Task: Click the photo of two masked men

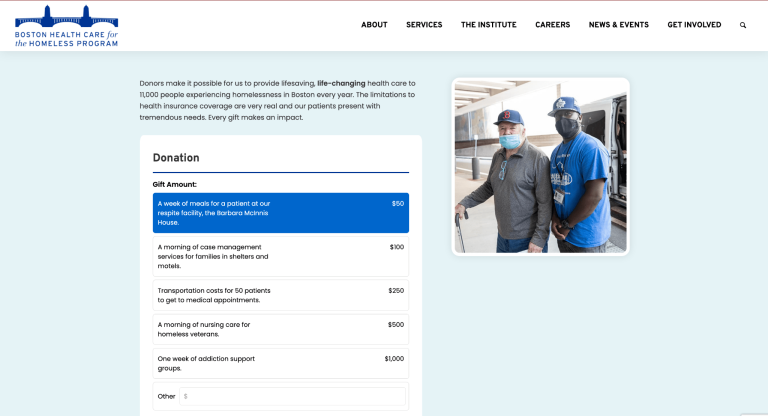Action: click(540, 166)
